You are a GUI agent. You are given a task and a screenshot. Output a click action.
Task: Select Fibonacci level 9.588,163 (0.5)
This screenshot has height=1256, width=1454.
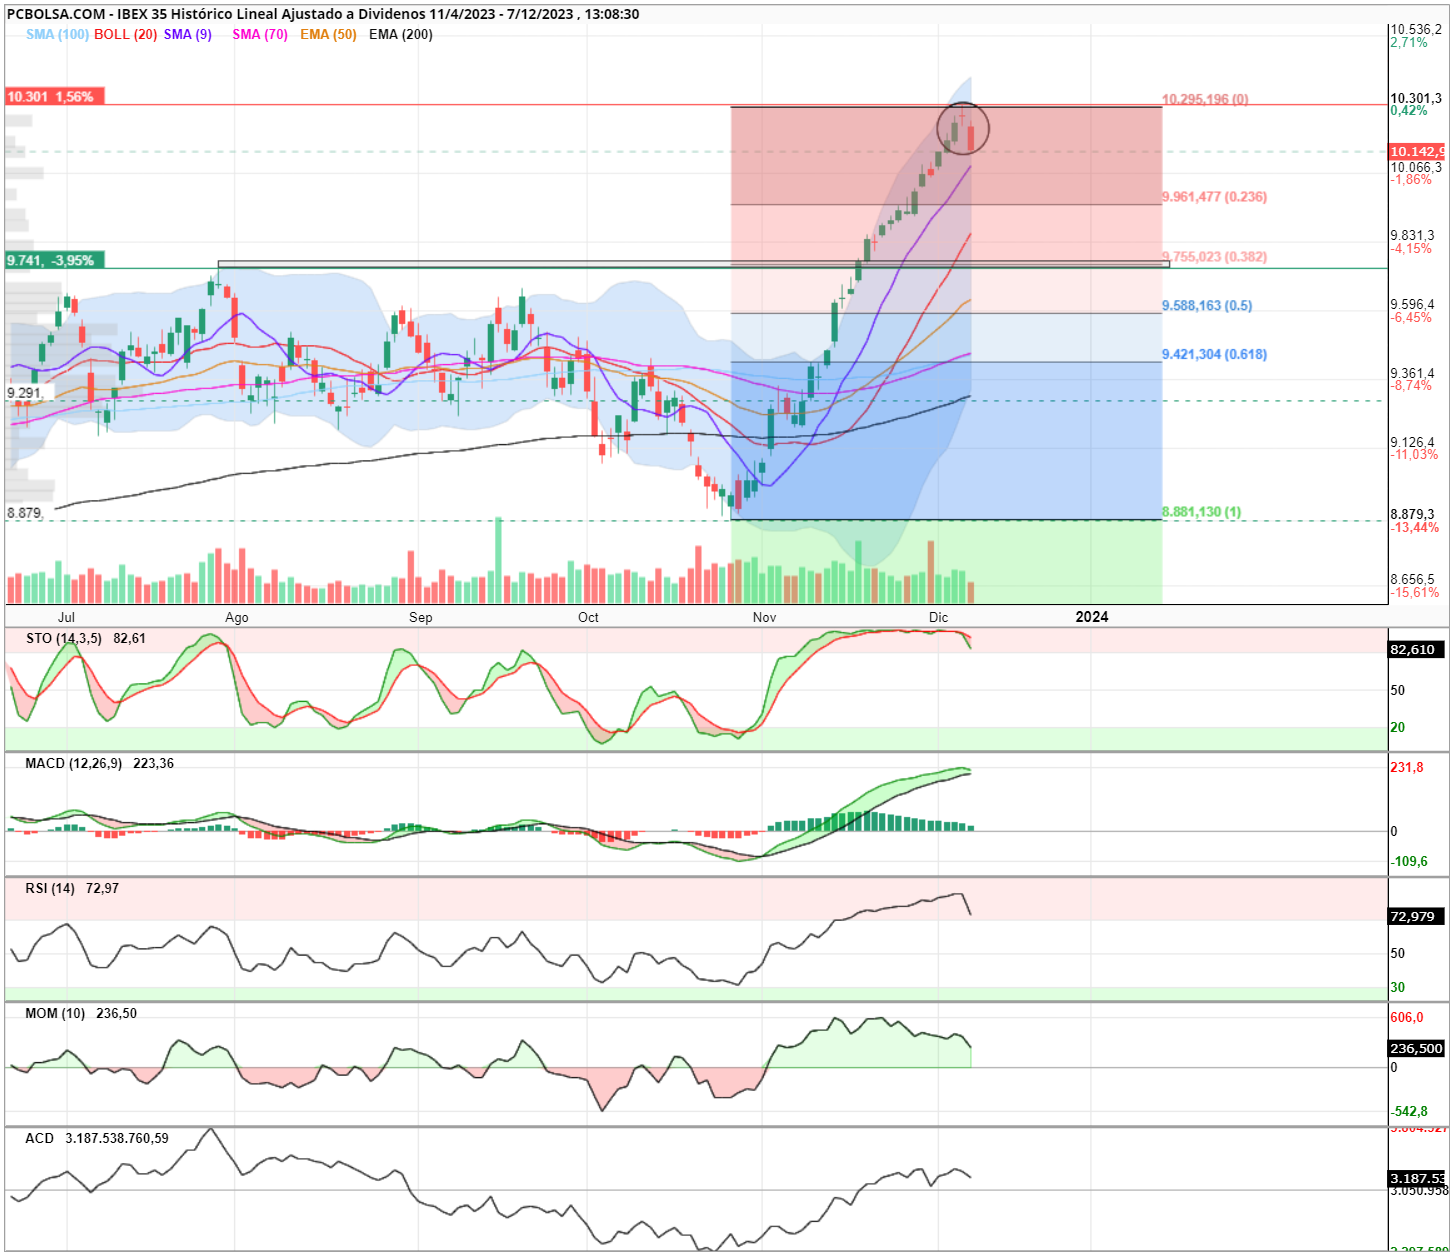click(1207, 306)
